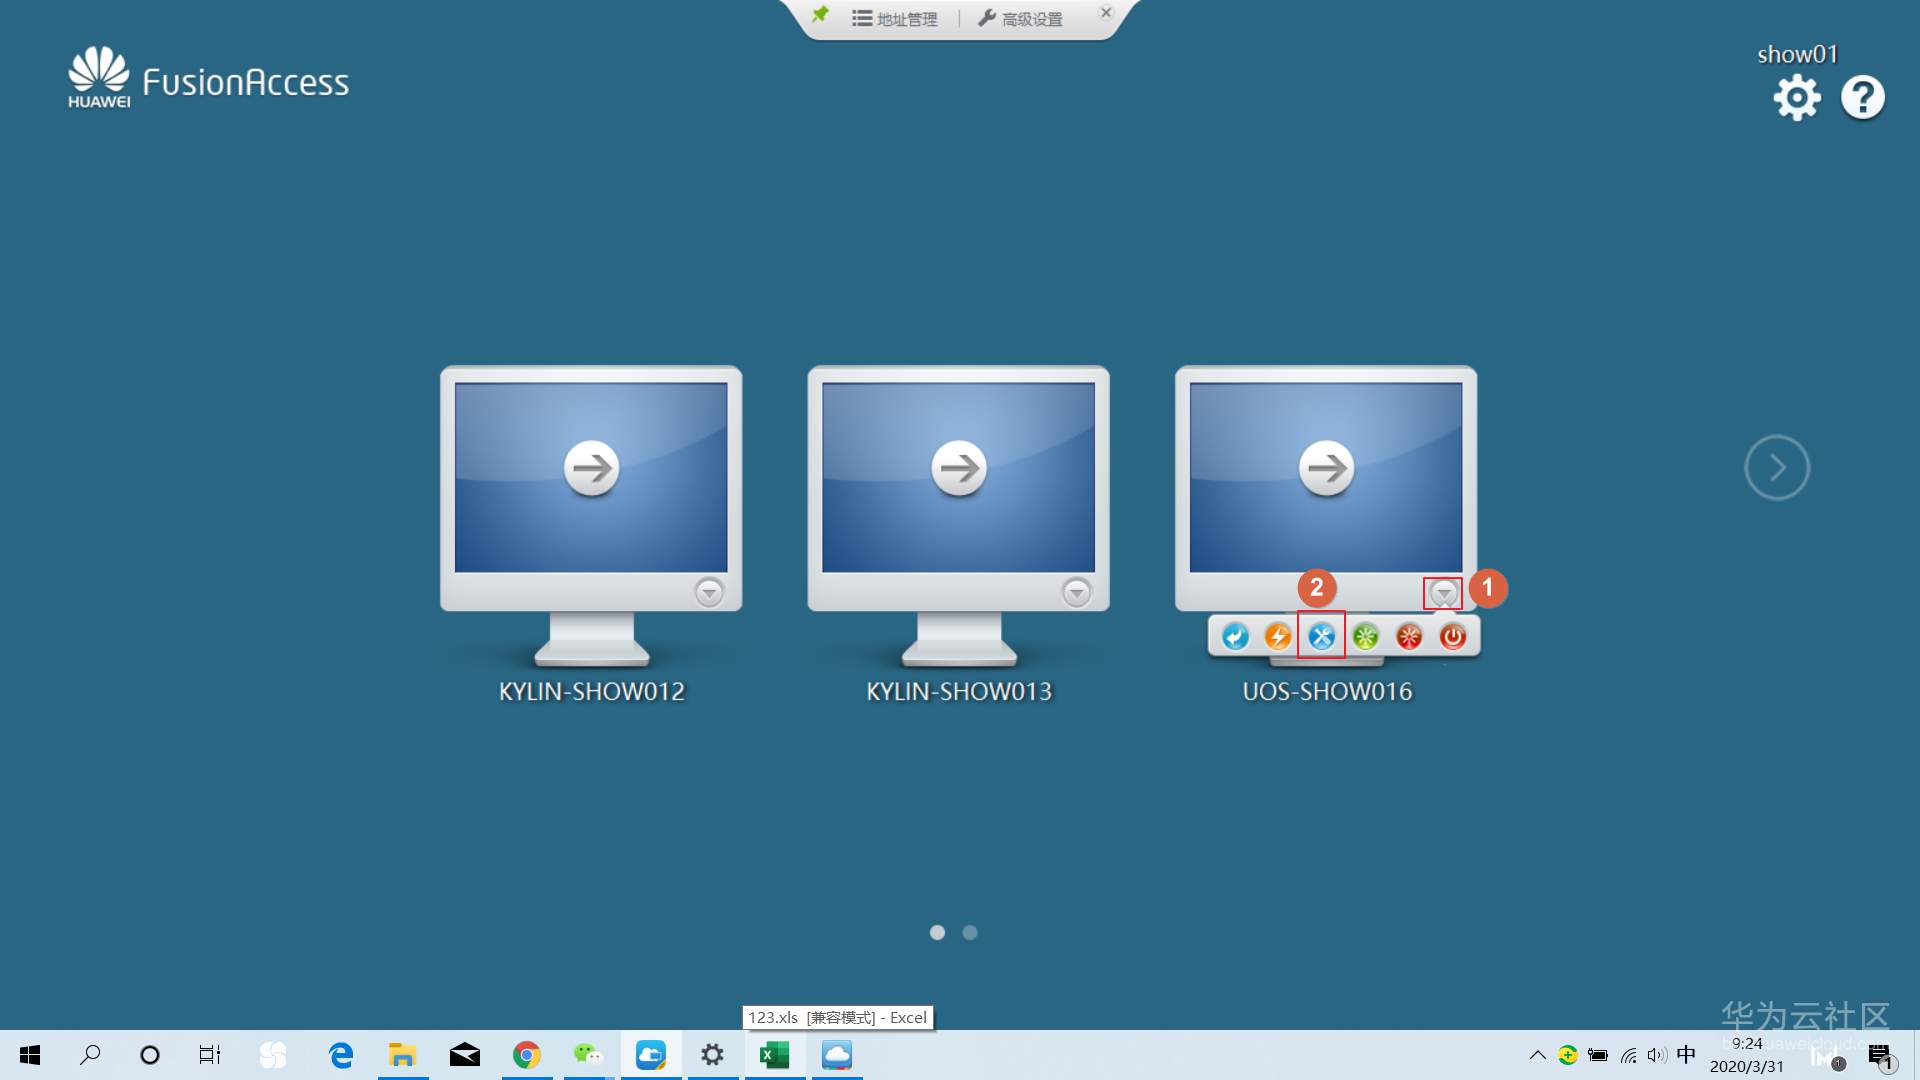Collapse the dropdown arrow on UOS-SHOW016
The image size is (1920, 1080).
[x=1443, y=592]
